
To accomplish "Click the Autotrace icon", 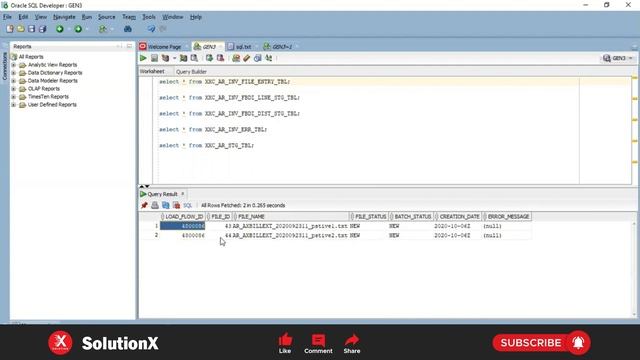I will (x=183, y=58).
